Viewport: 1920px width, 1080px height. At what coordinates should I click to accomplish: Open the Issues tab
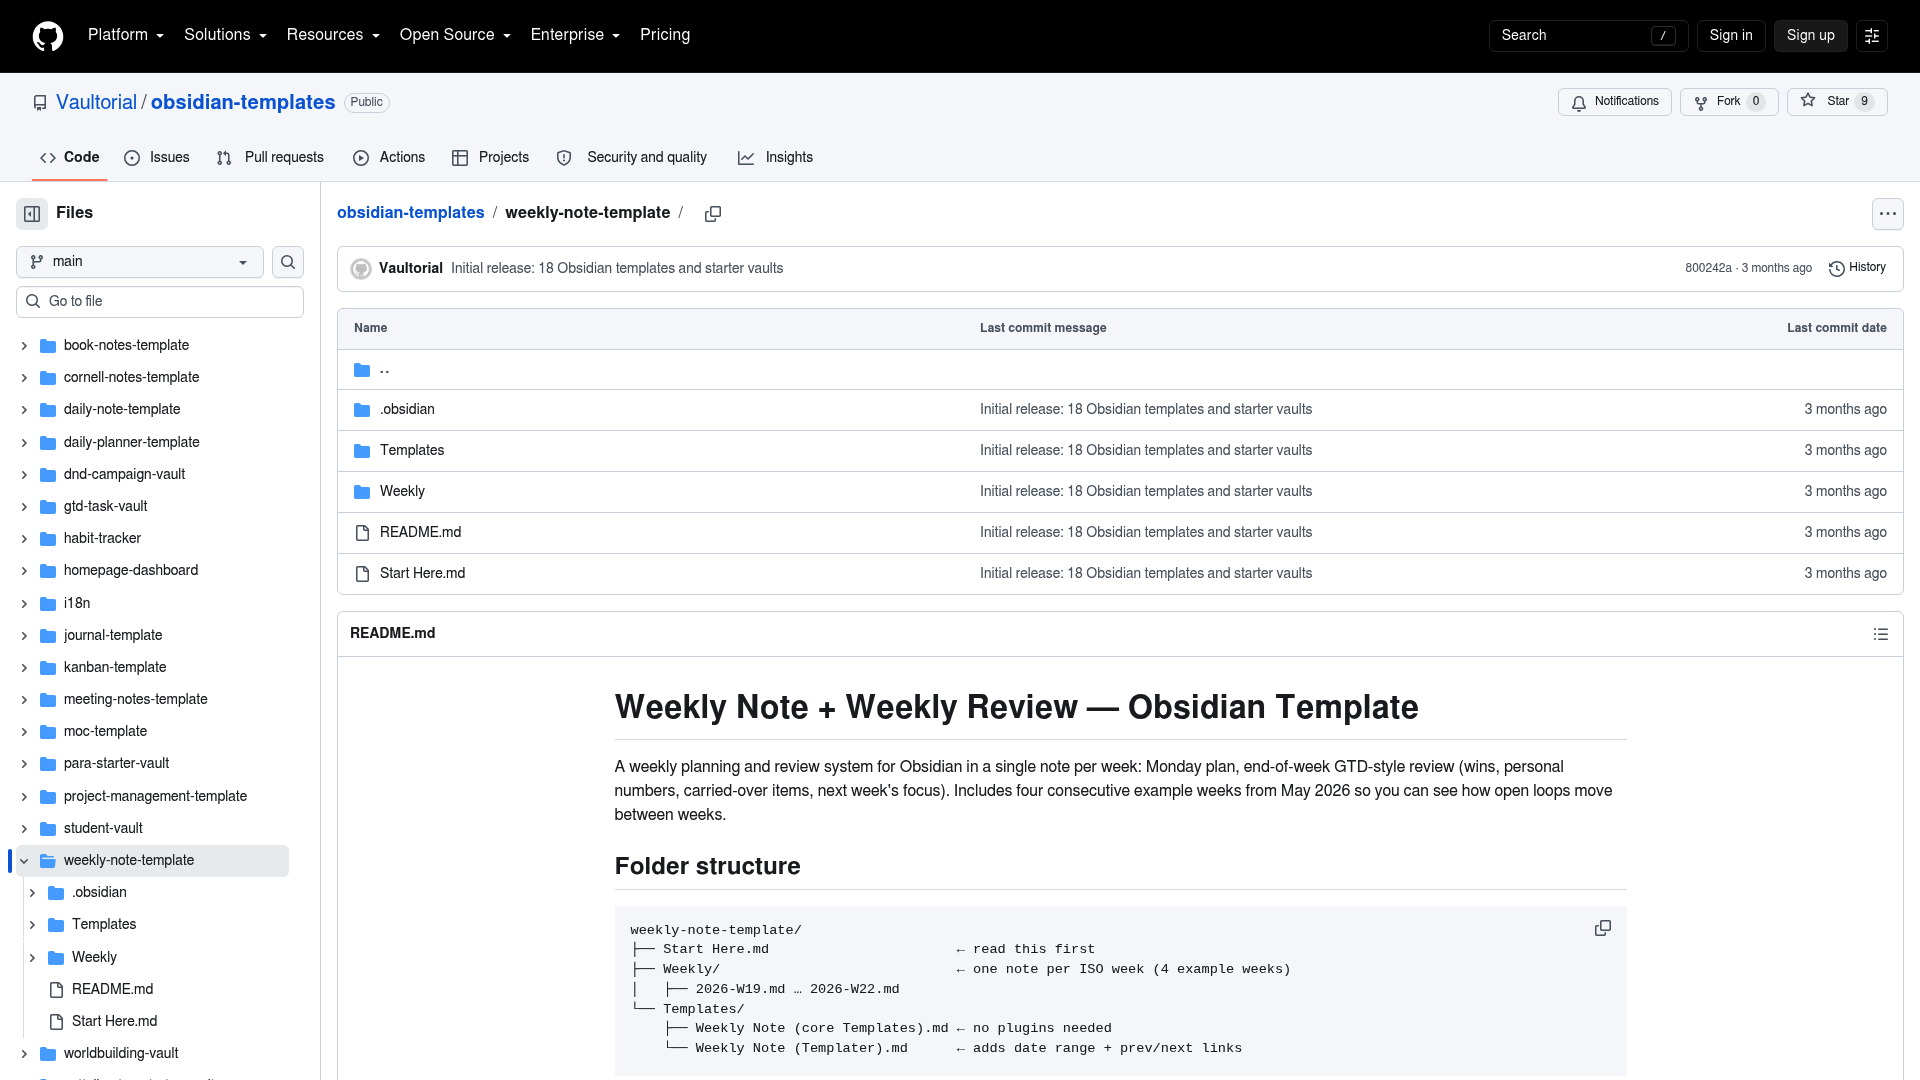pyautogui.click(x=157, y=158)
